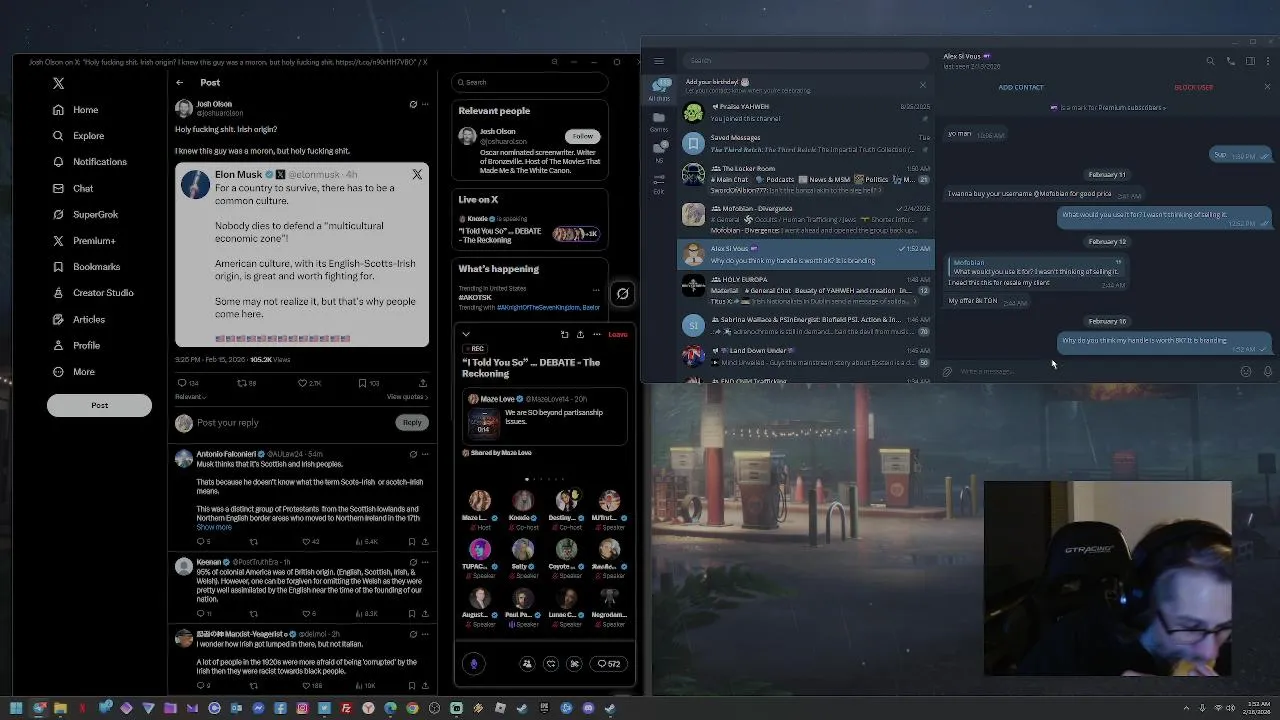Follow Josh Olson in Relevant people

coord(582,136)
